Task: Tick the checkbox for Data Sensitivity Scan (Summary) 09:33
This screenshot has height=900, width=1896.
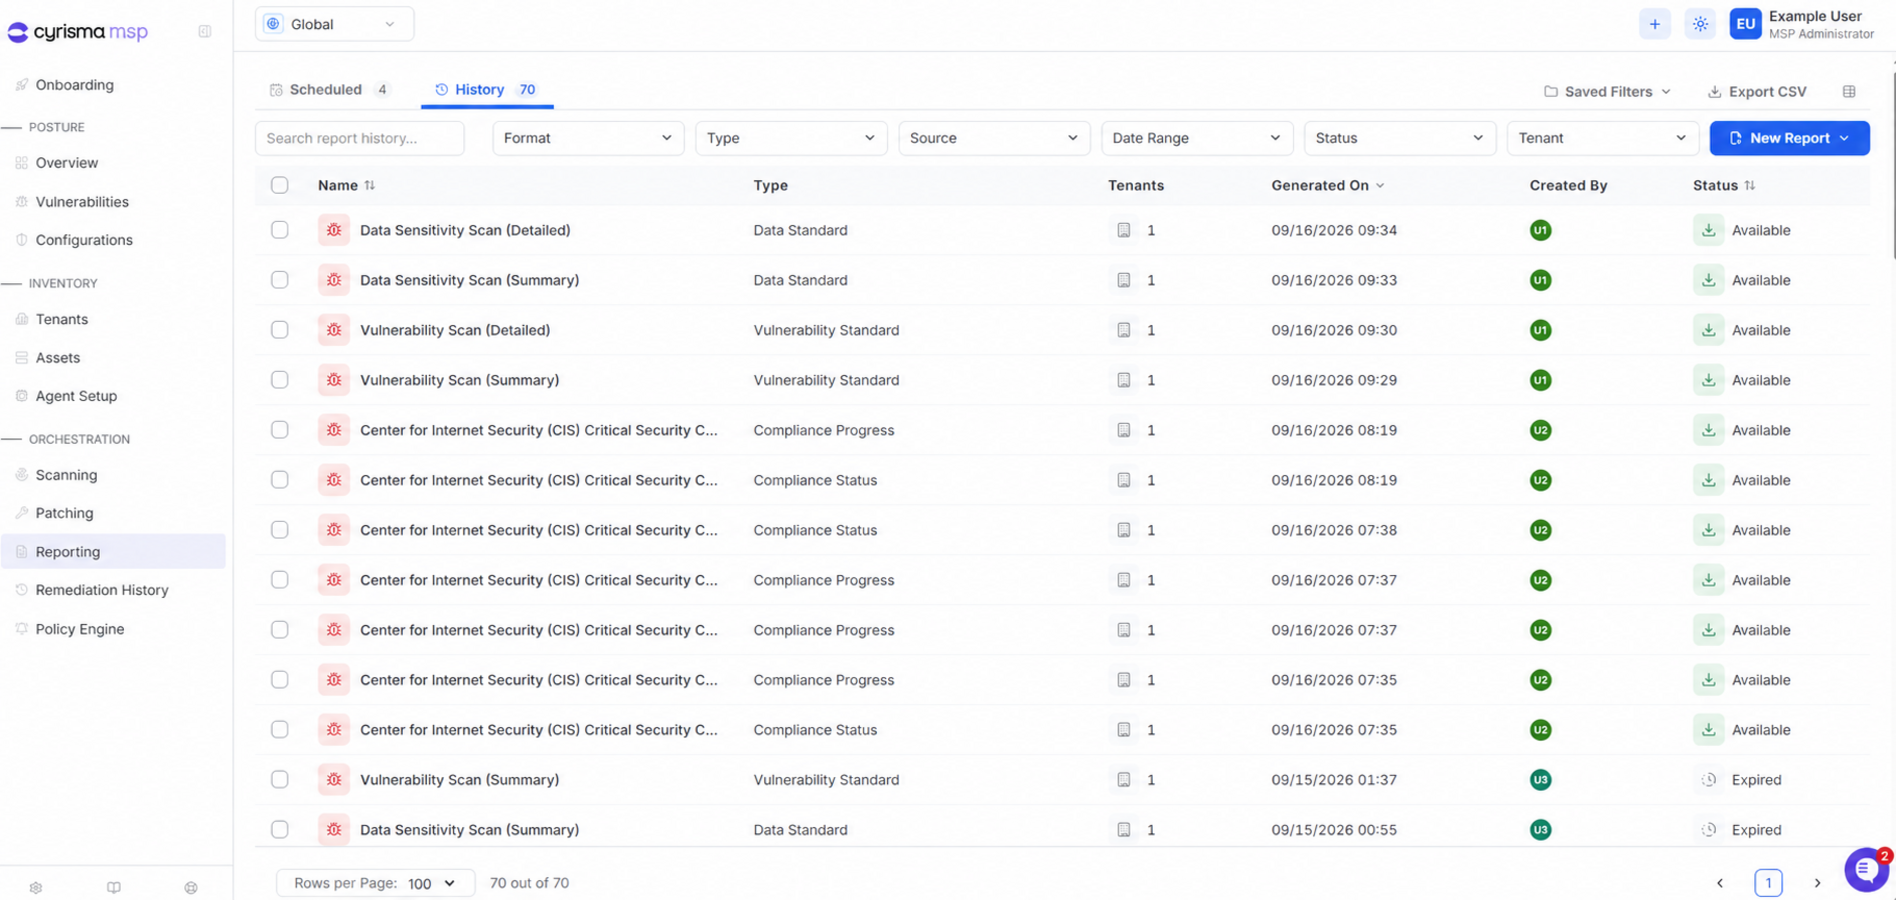Action: 280,280
